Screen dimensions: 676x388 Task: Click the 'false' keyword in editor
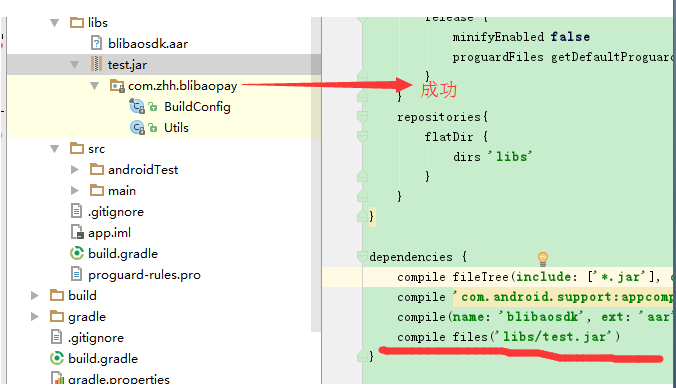pyautogui.click(x=570, y=37)
